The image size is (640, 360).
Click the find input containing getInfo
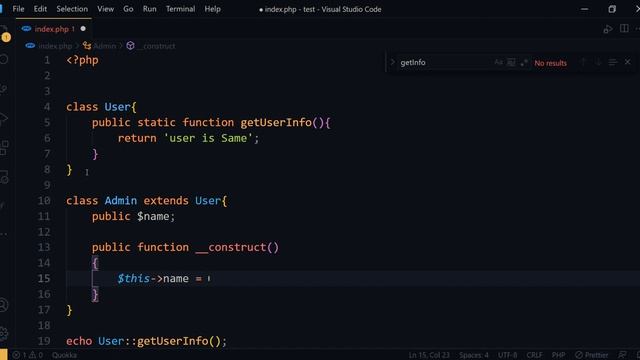[x=445, y=62]
